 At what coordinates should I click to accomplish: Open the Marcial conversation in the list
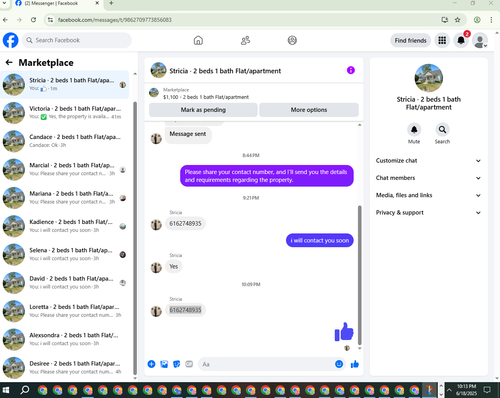point(65,170)
